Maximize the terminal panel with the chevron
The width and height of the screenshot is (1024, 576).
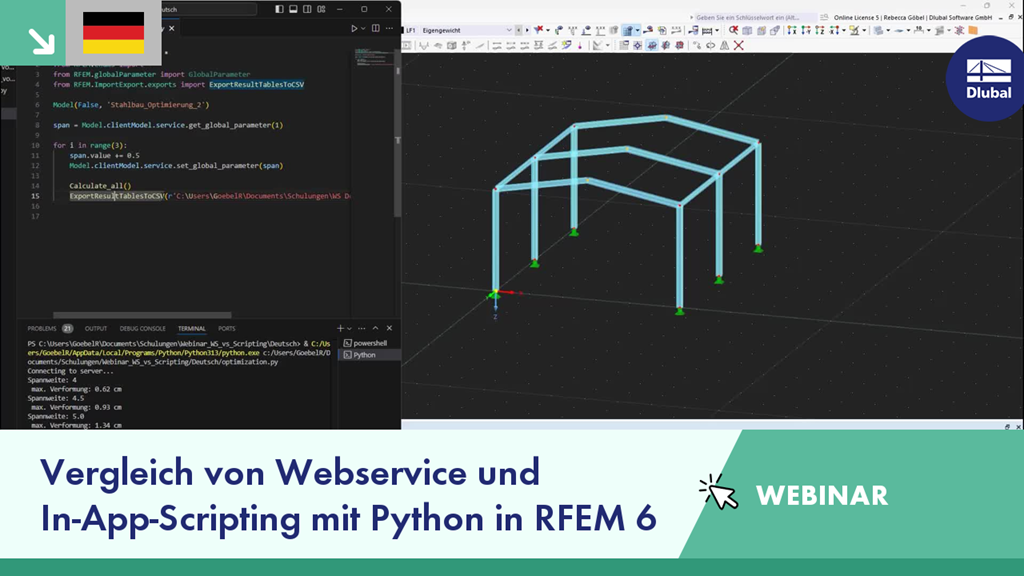pyautogui.click(x=376, y=328)
